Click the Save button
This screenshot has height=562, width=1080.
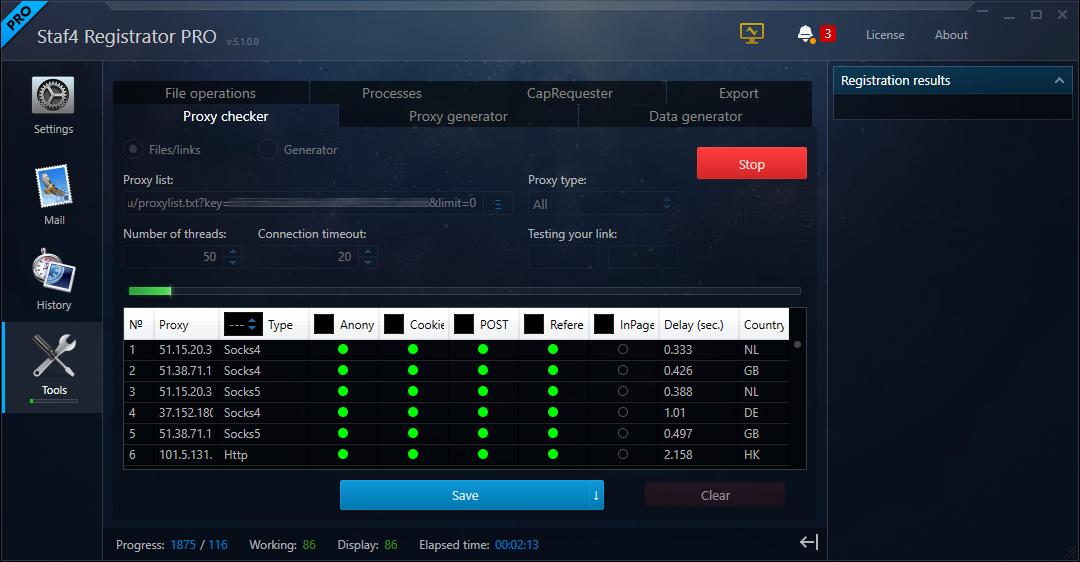click(465, 495)
